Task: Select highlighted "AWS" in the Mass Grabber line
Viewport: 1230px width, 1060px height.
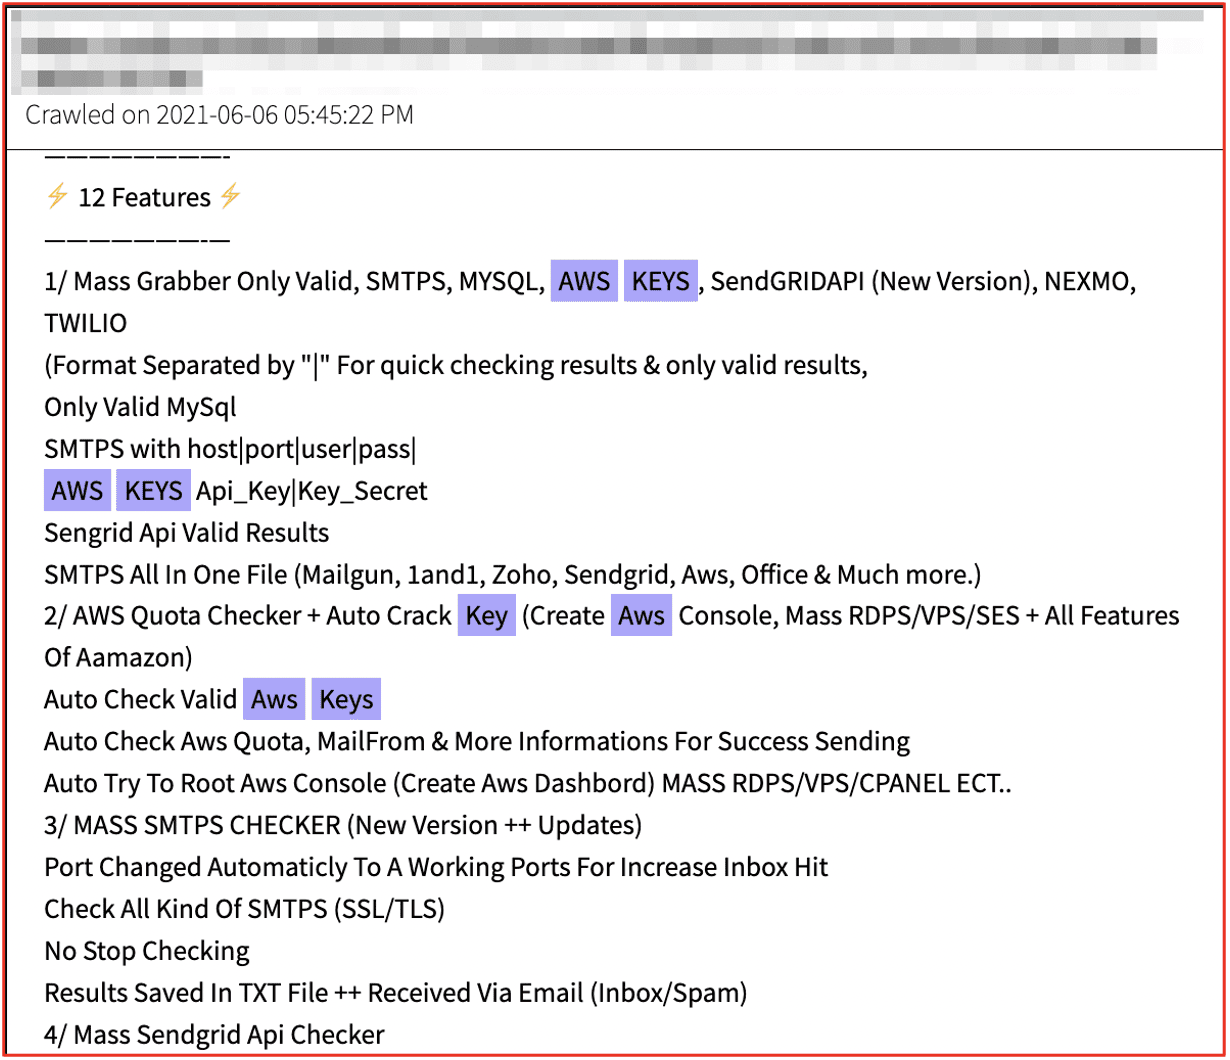Action: (584, 282)
